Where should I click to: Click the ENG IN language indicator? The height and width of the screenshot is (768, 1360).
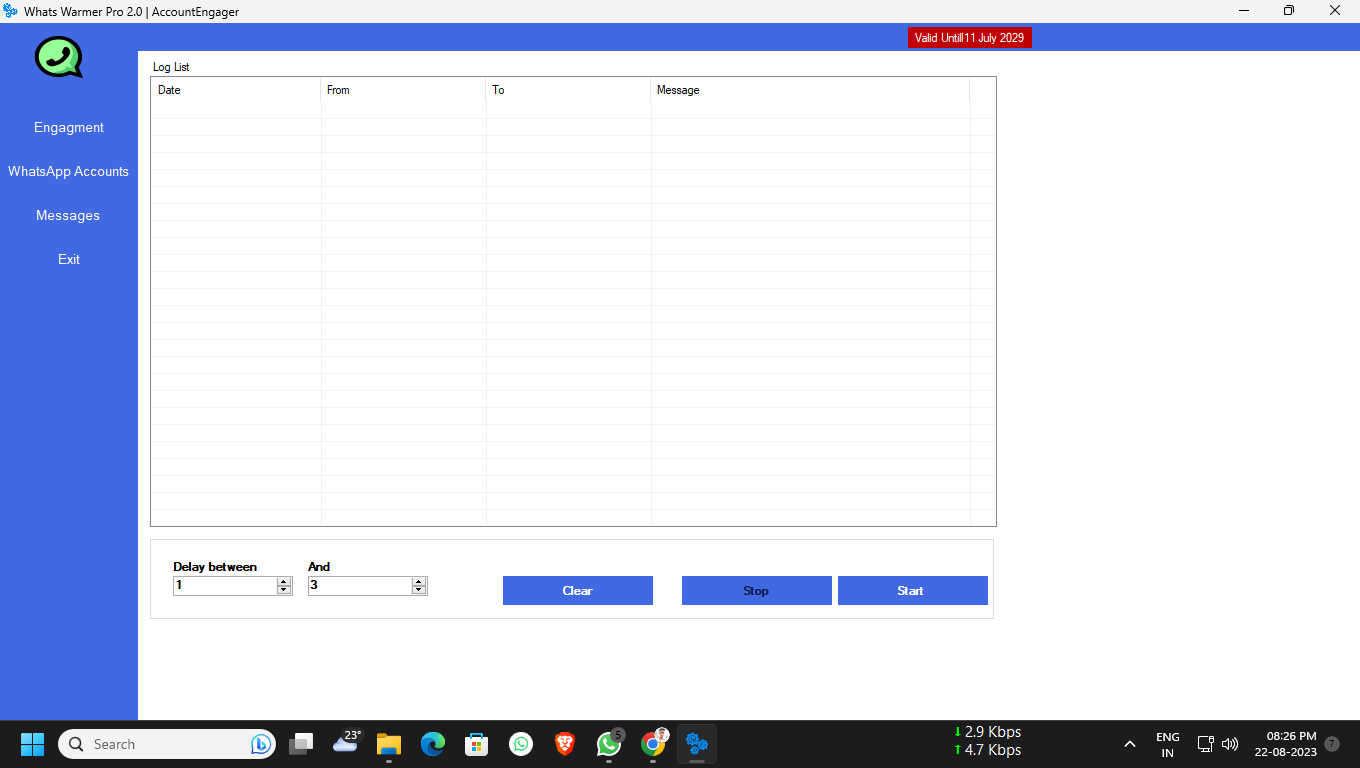coord(1168,745)
